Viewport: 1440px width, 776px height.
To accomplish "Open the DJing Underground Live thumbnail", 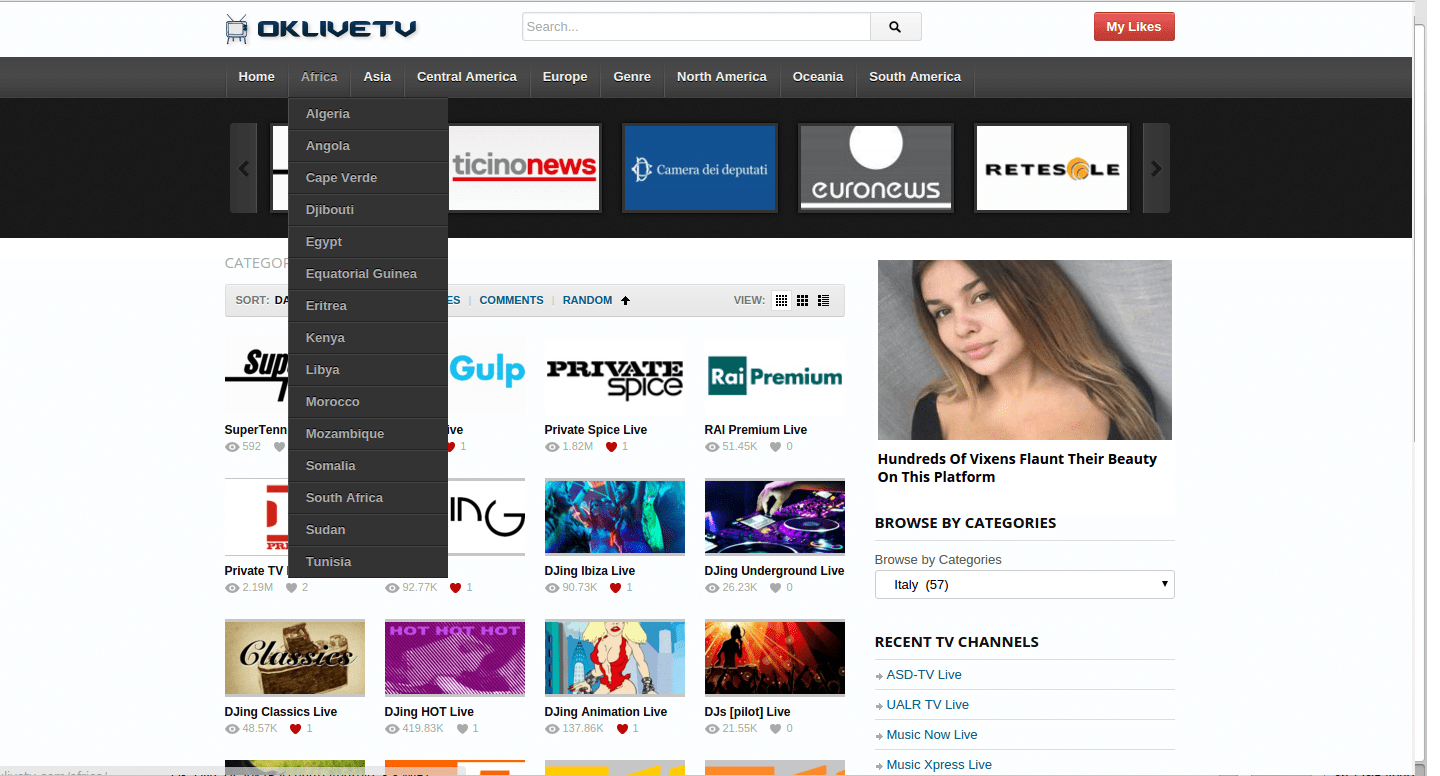I will [x=775, y=517].
